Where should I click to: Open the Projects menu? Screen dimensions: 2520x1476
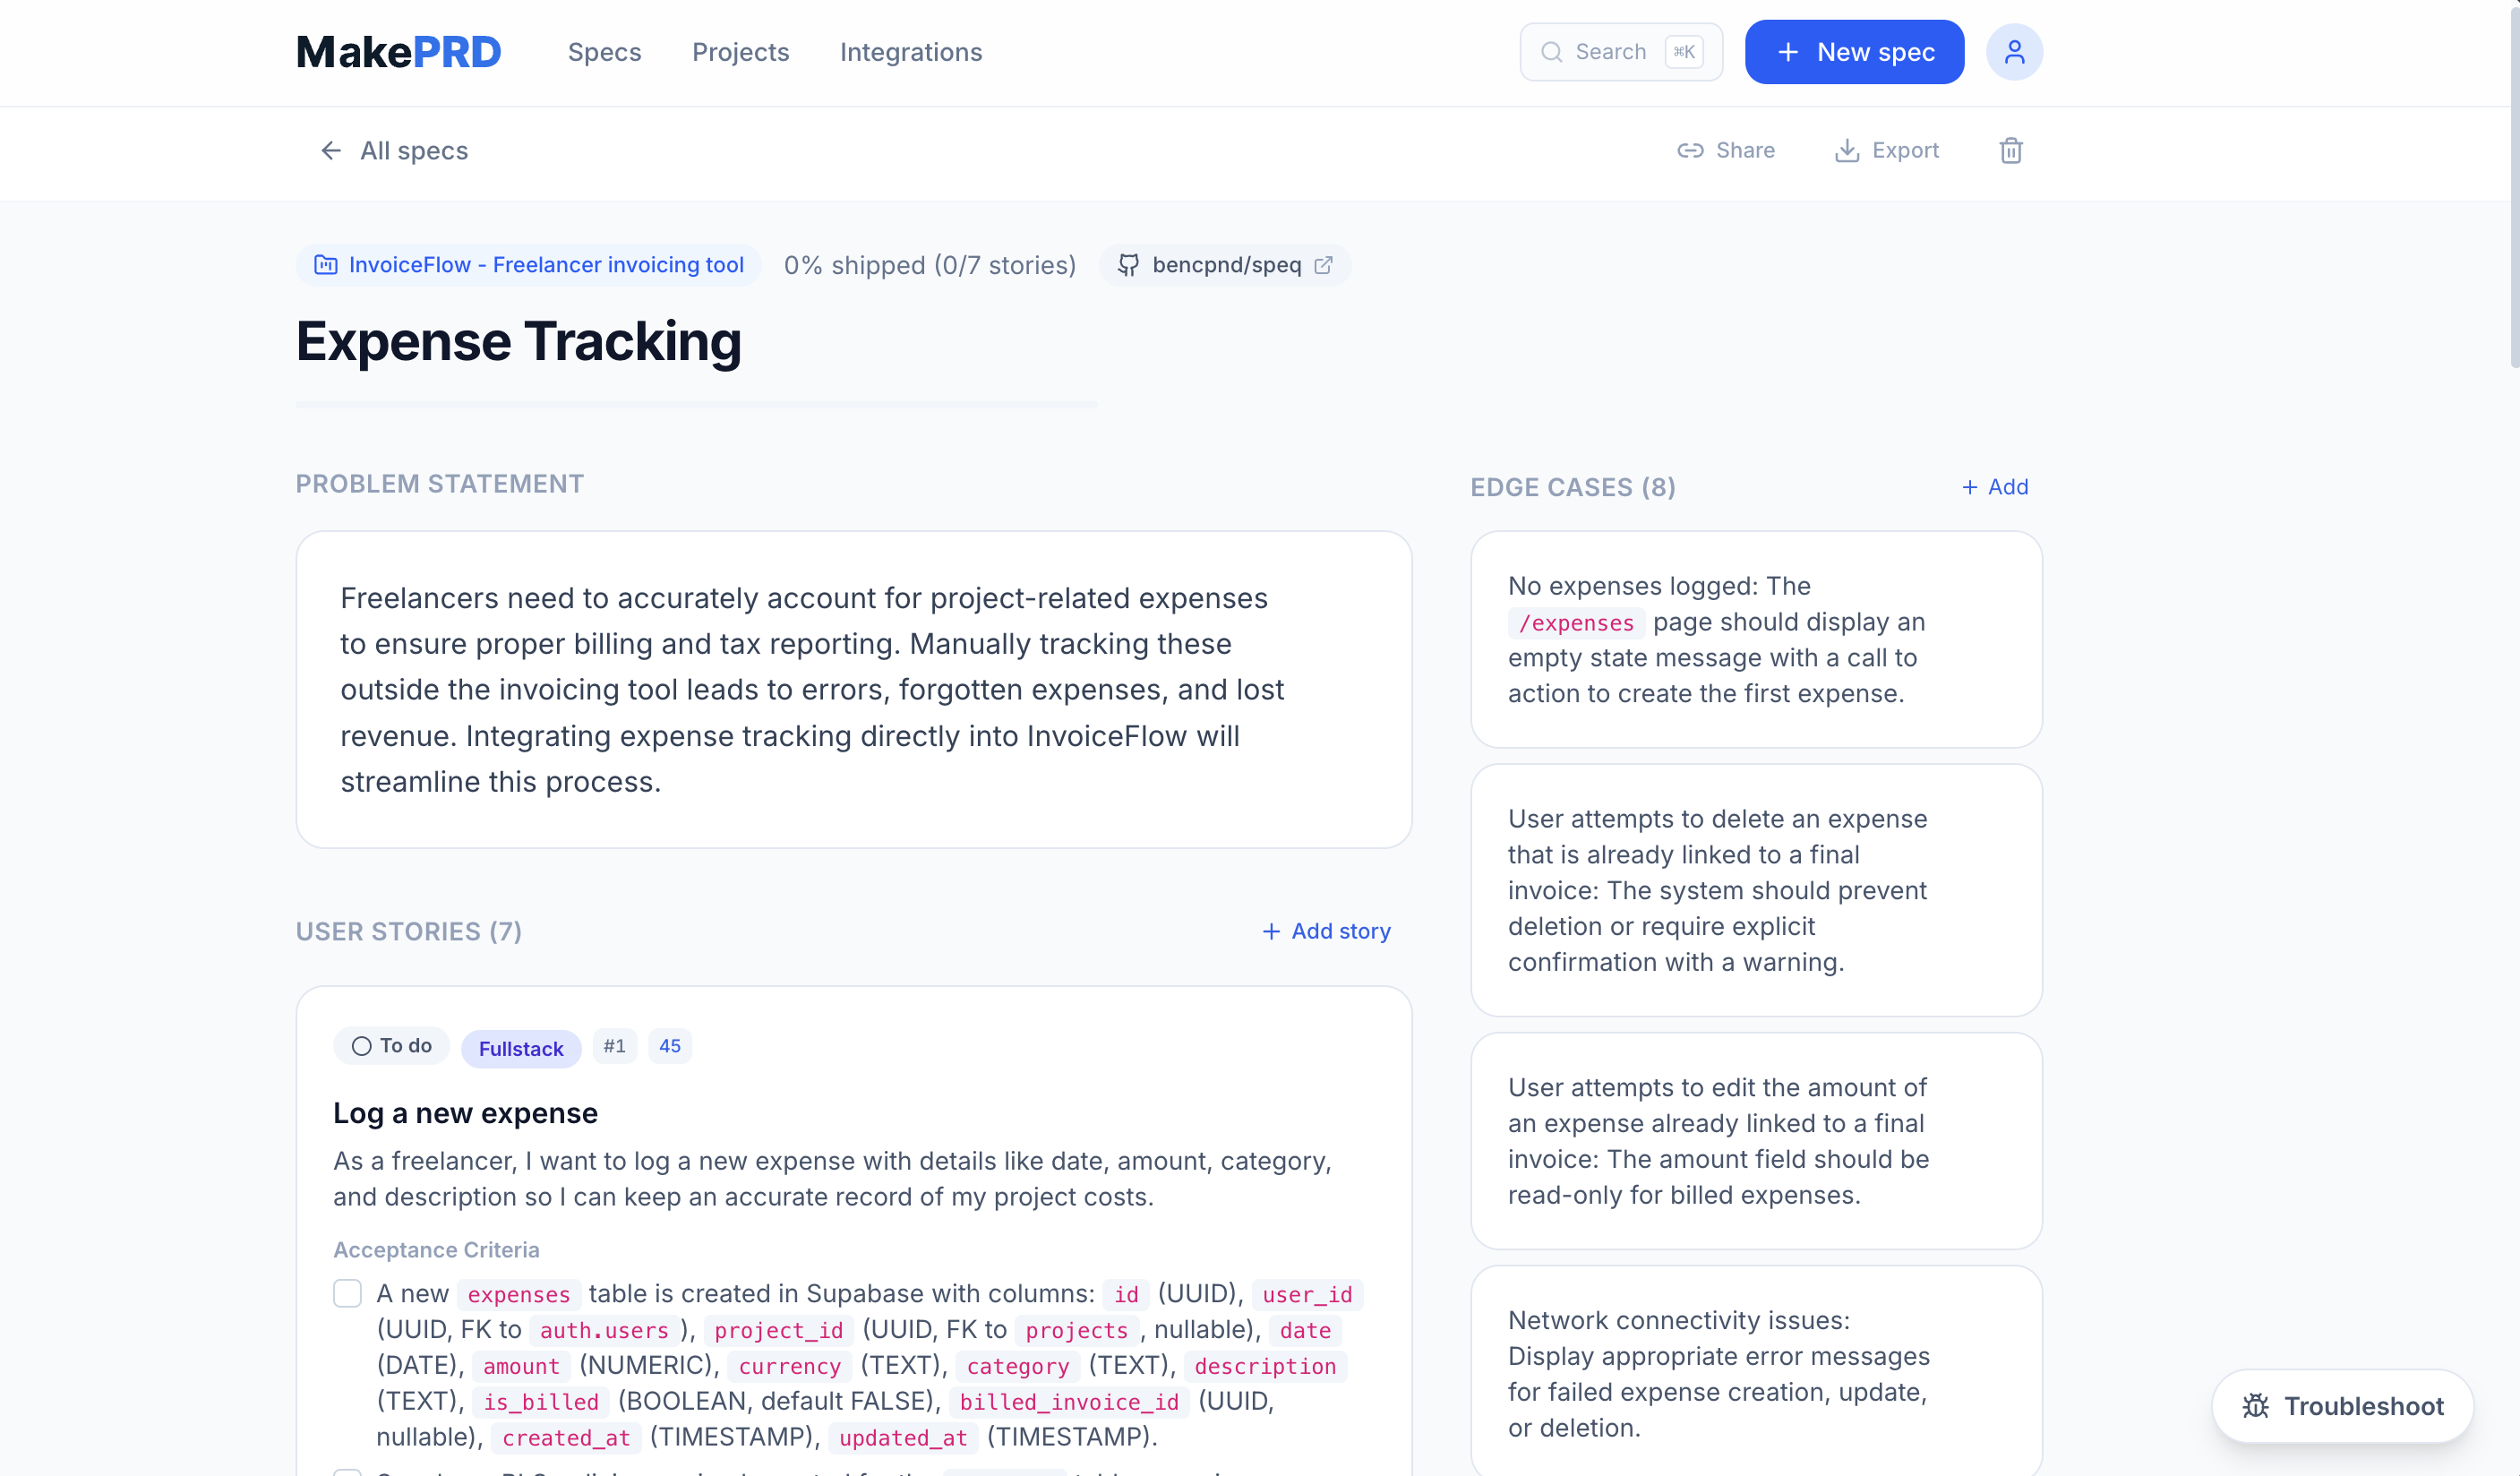pos(741,52)
